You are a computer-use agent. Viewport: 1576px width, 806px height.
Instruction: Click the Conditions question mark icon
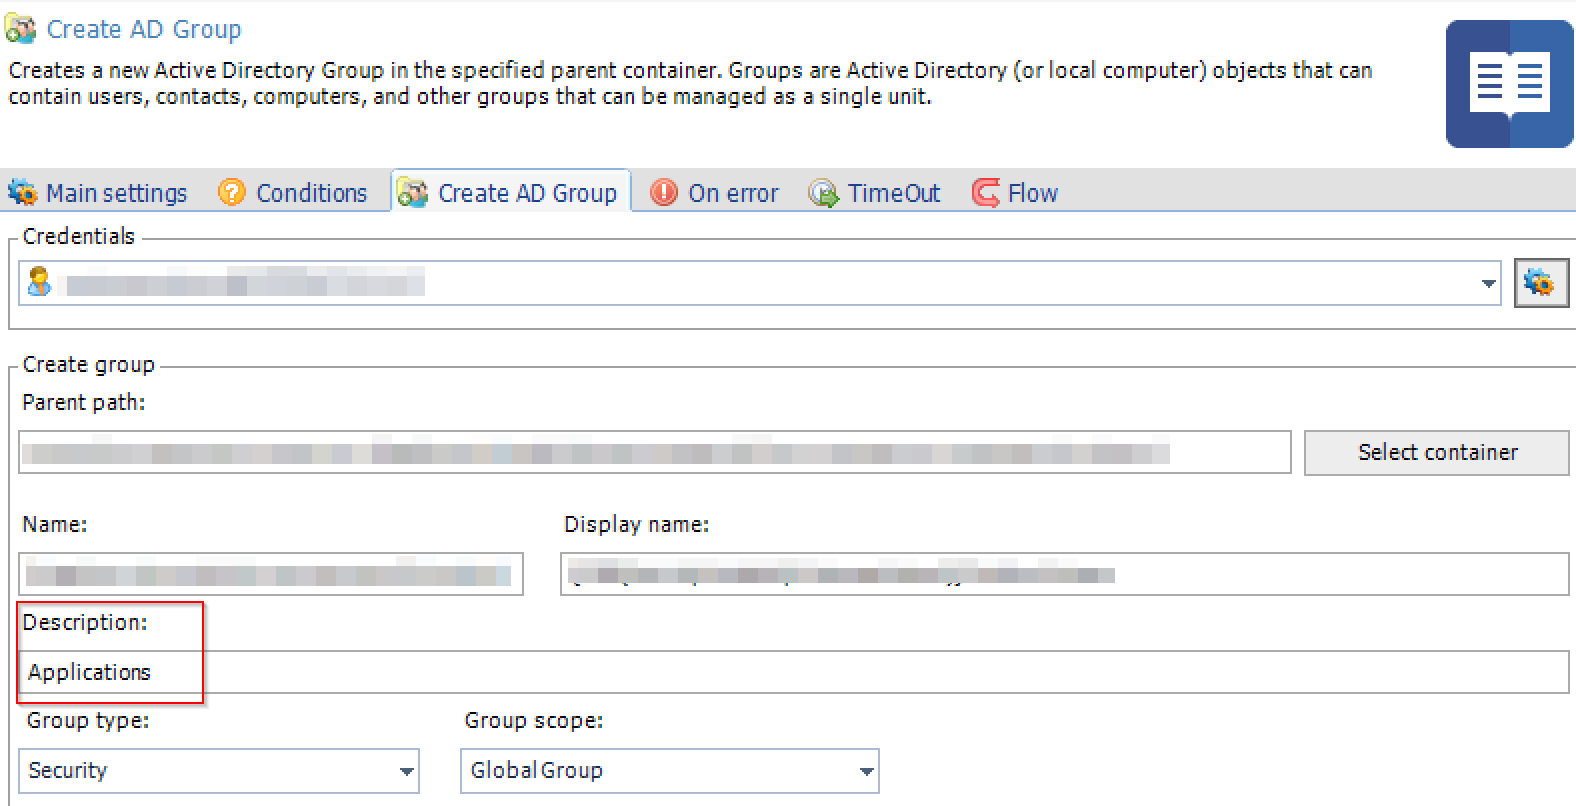coord(231,192)
